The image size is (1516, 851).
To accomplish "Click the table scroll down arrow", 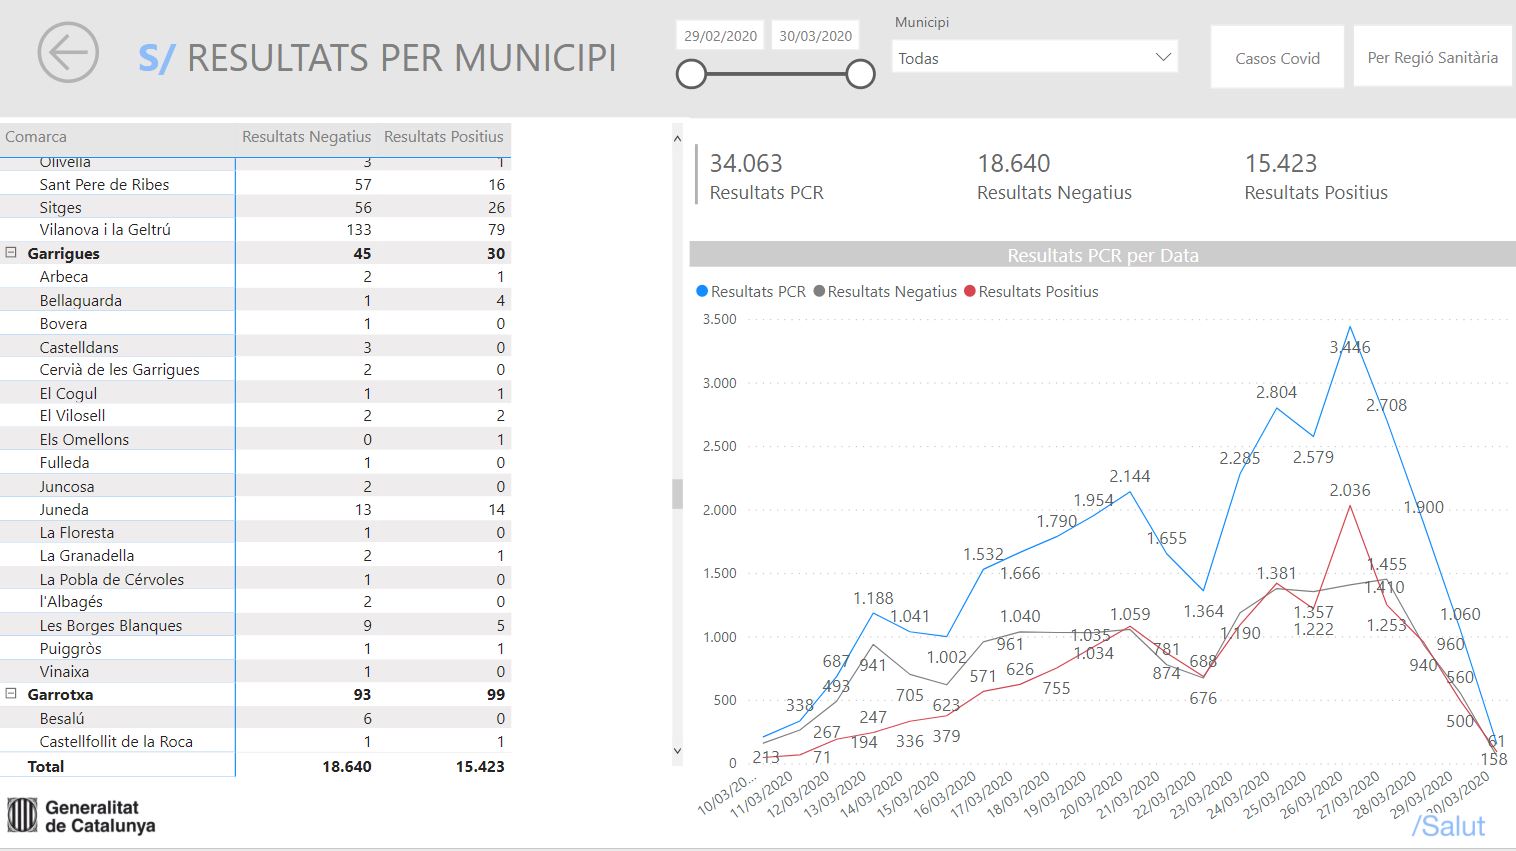I will click(677, 750).
